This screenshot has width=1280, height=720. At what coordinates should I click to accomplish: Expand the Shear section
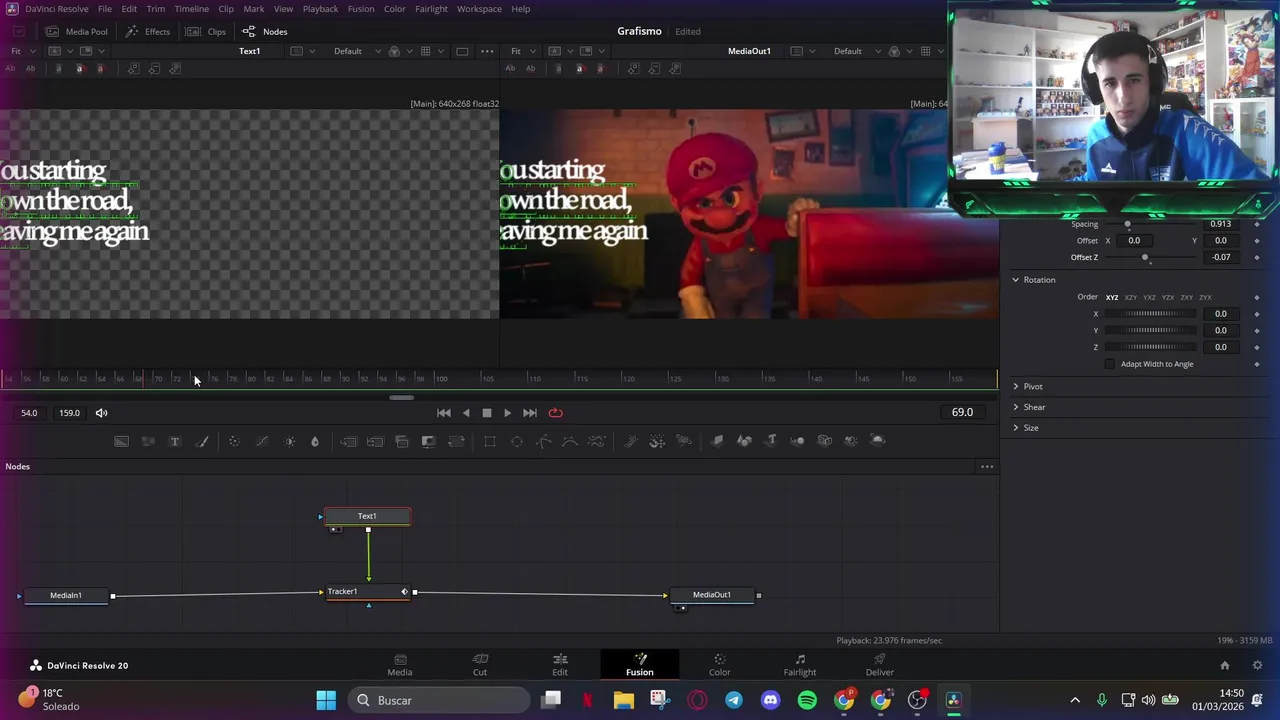click(x=1015, y=407)
